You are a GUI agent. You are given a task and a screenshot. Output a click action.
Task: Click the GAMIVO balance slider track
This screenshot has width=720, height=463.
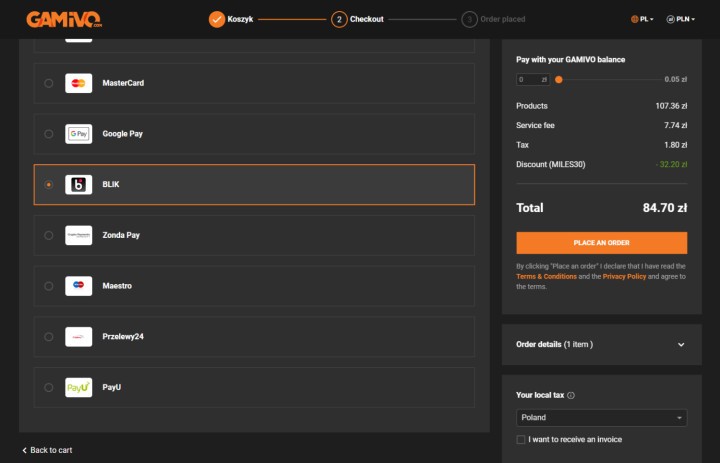point(610,79)
